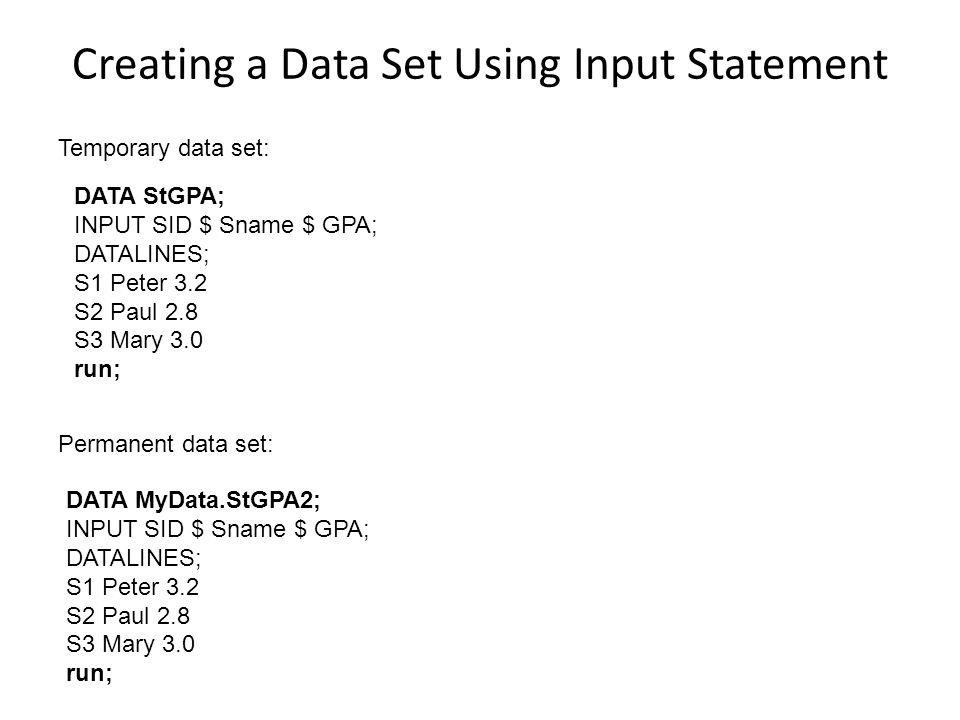960x720 pixels.
Task: Click the second 'DATALINES;' line
Action: (x=133, y=558)
